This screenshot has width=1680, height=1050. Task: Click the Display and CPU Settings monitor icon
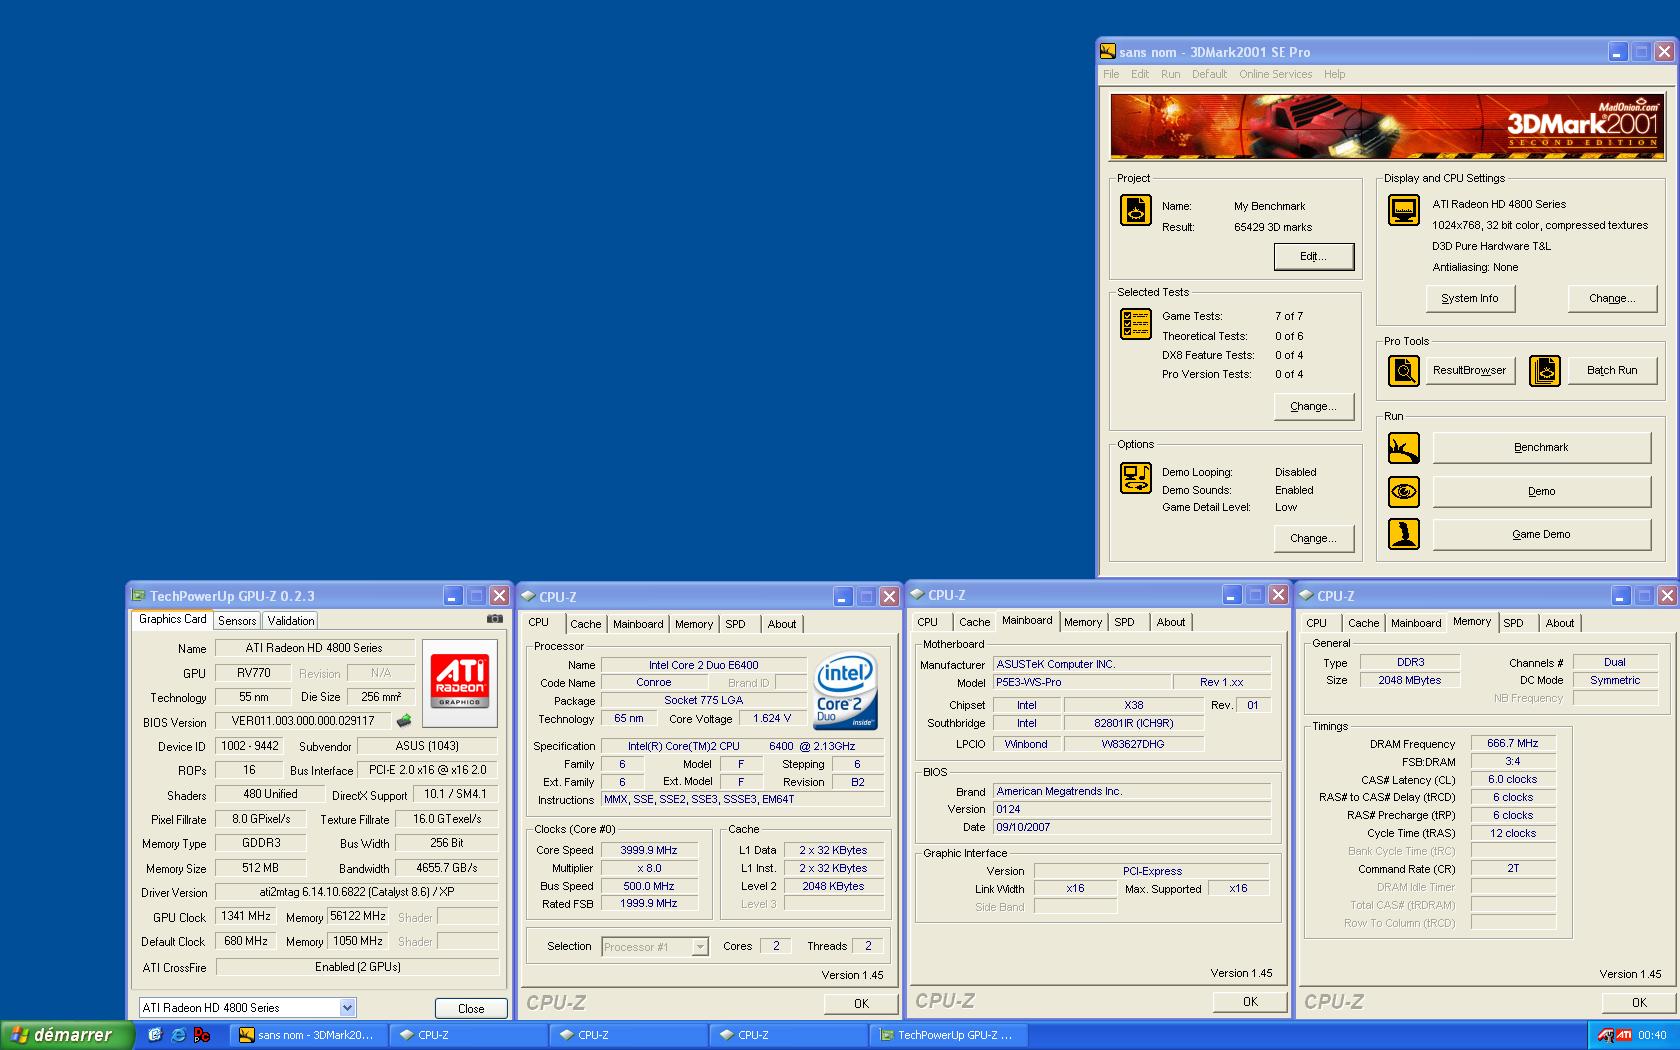click(x=1404, y=210)
